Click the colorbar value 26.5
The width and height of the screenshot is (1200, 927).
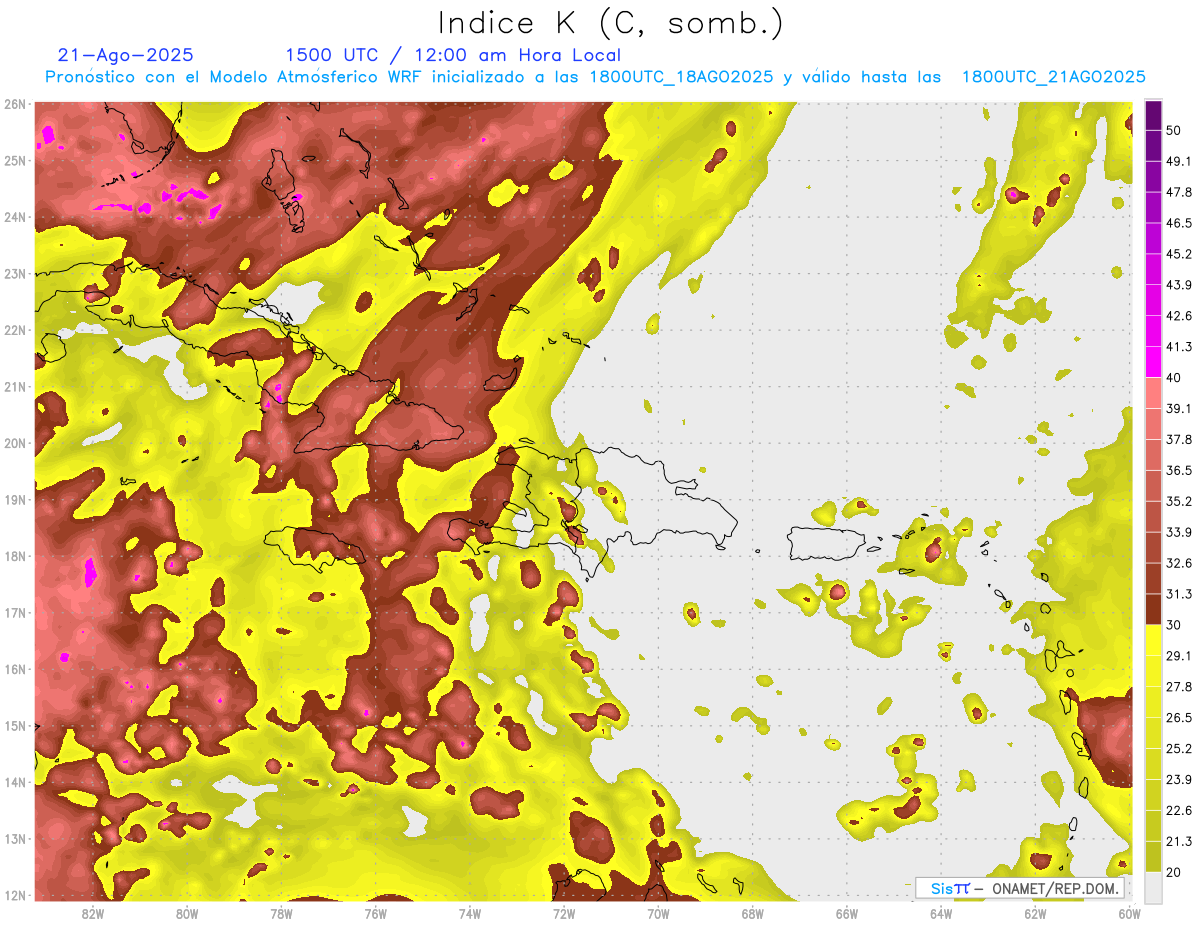coord(1179,718)
